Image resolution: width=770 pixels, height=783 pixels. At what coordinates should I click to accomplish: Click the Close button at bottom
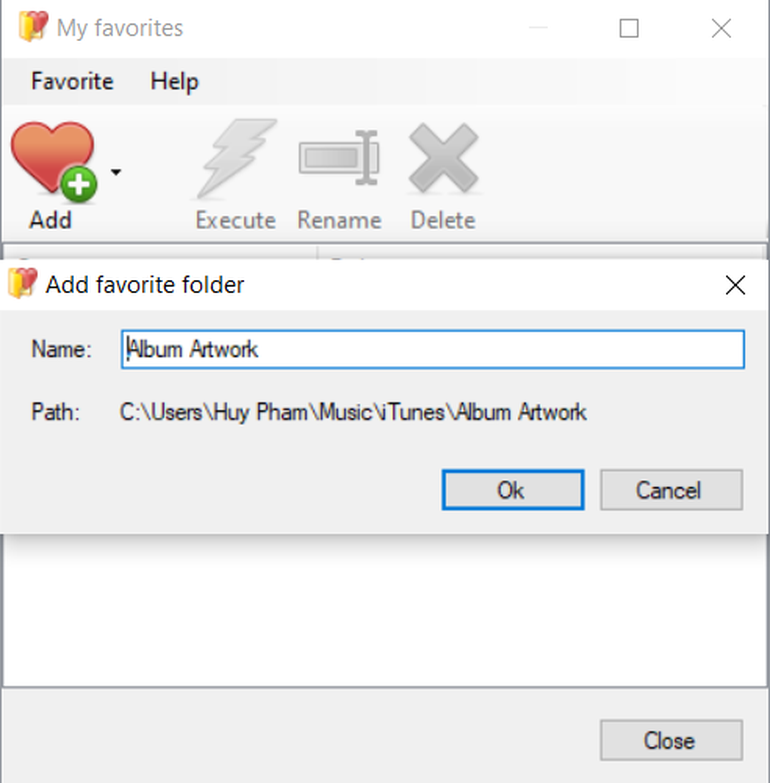(671, 740)
